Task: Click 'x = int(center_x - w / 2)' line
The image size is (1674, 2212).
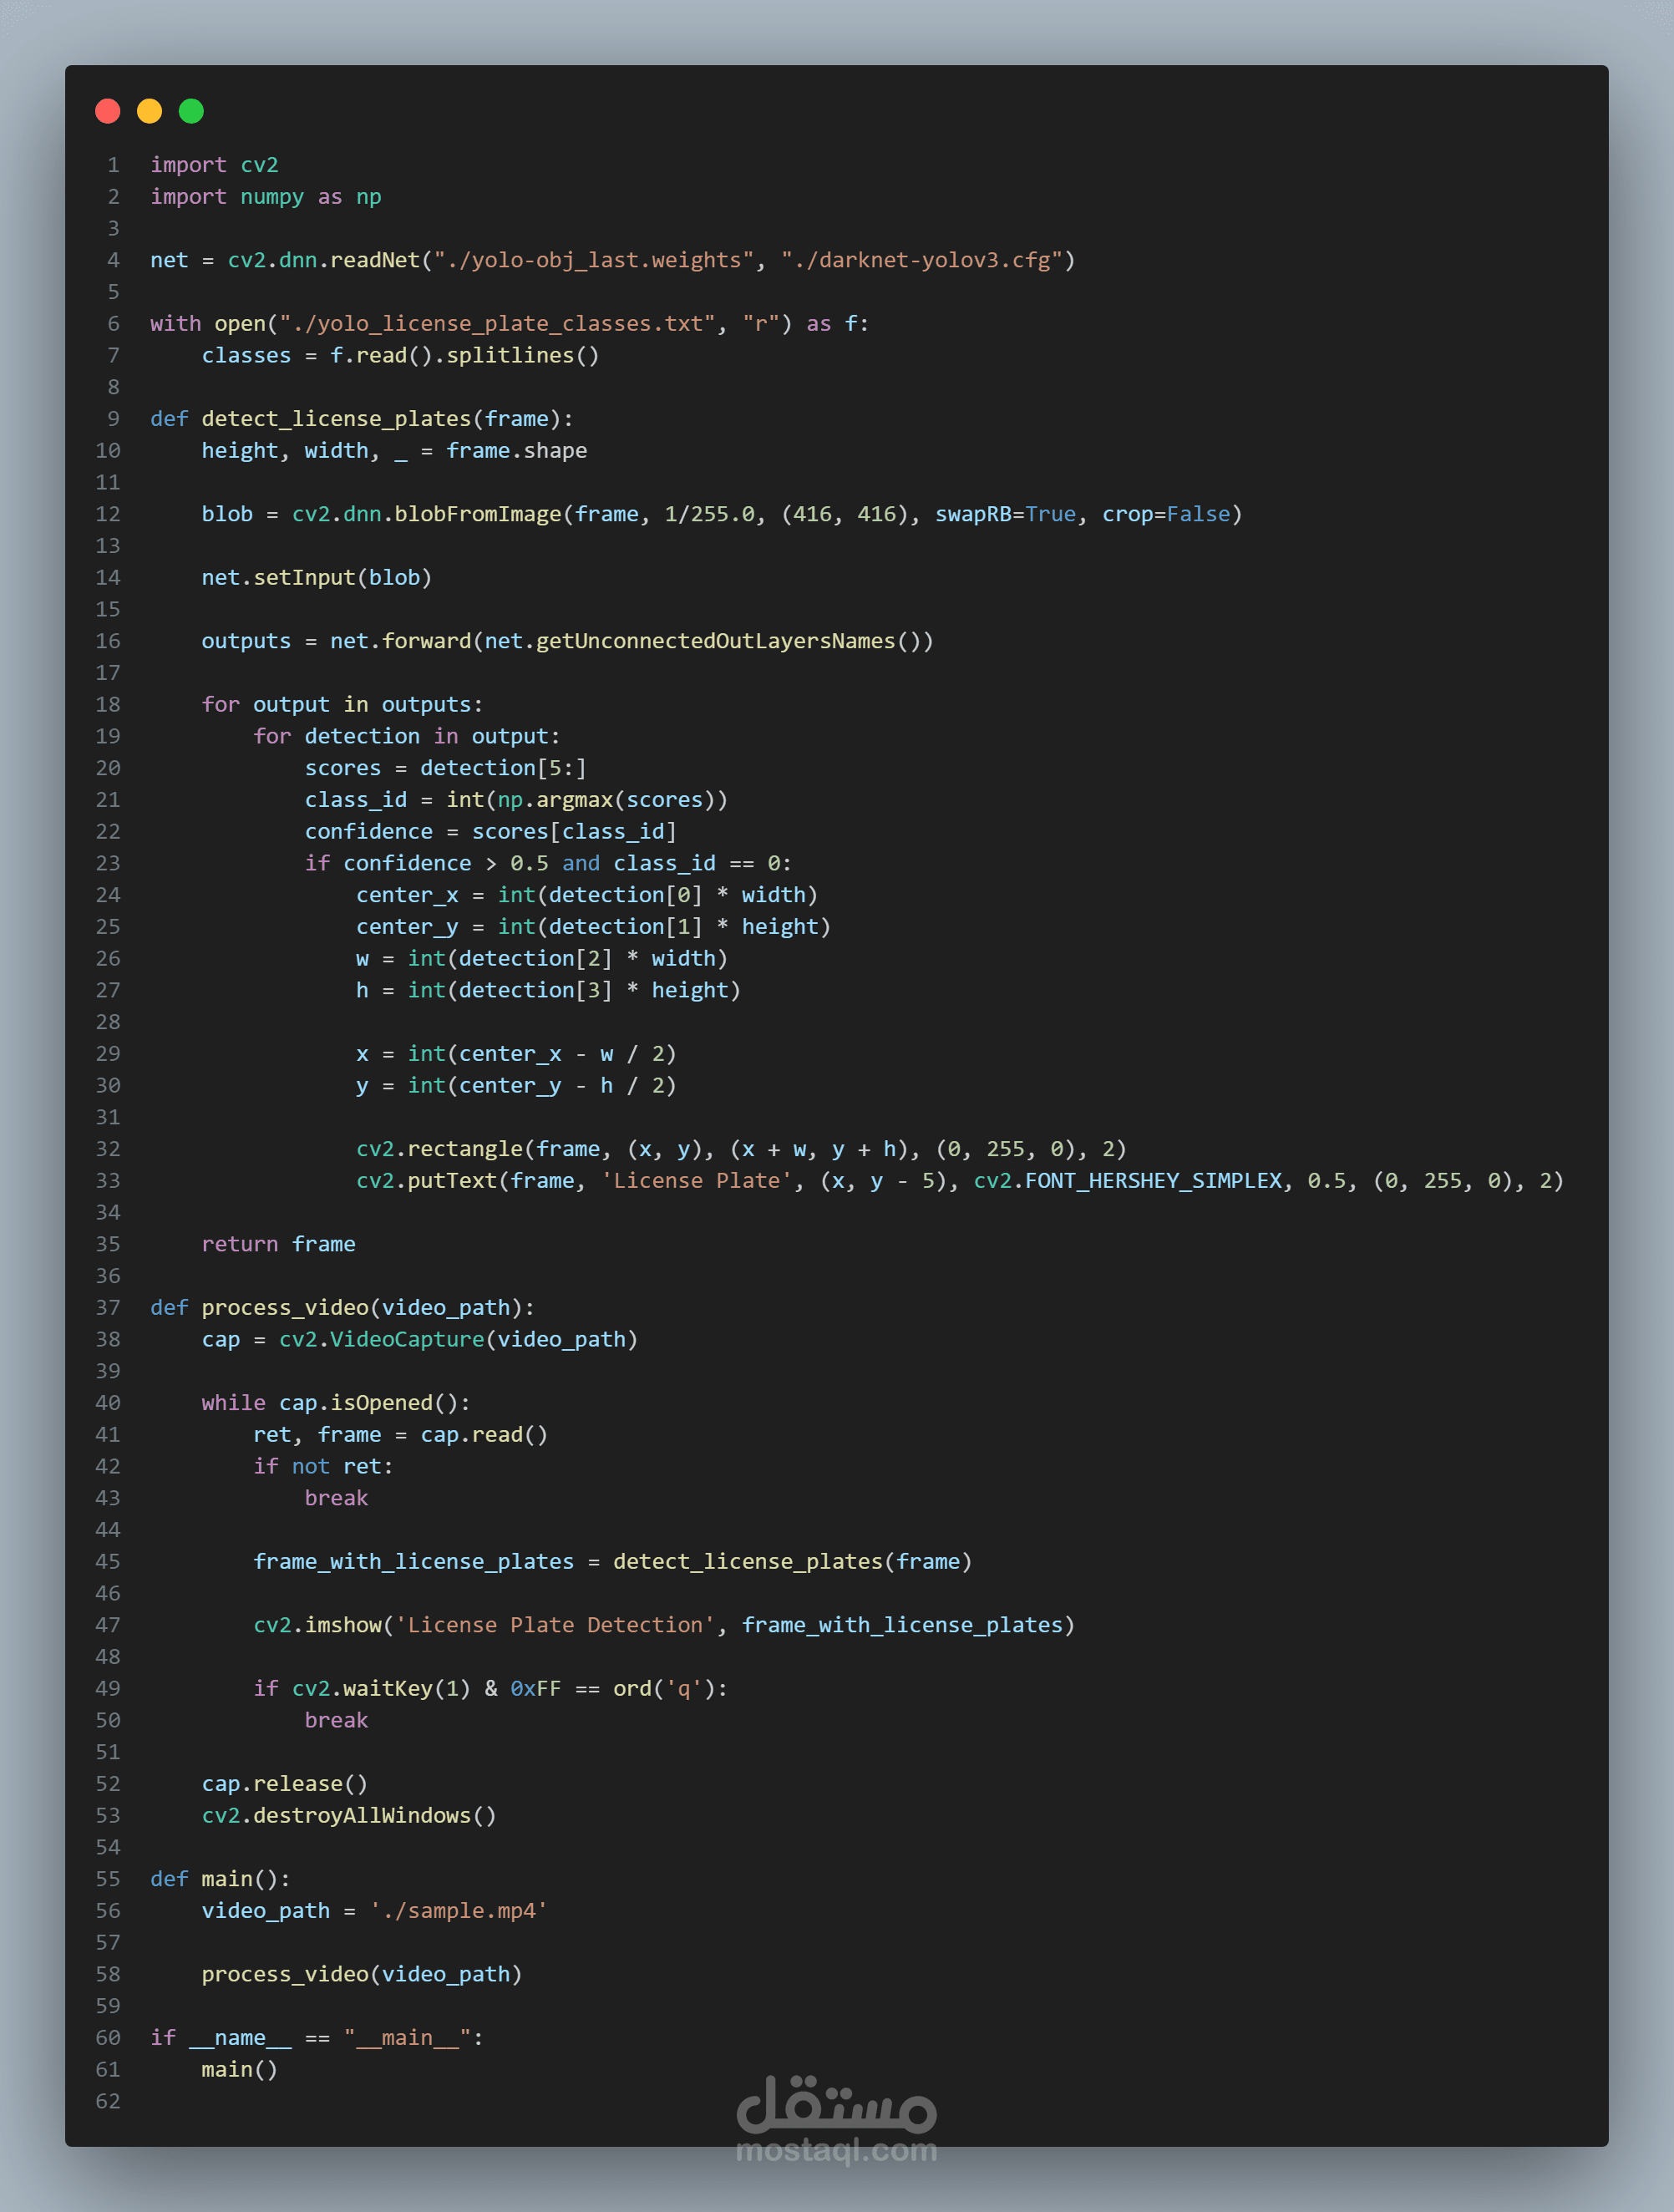Action: coord(516,1054)
